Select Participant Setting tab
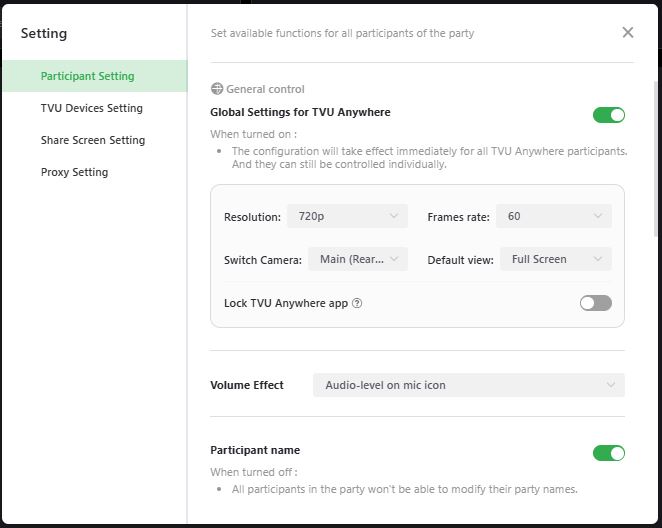662x528 pixels. [95, 76]
